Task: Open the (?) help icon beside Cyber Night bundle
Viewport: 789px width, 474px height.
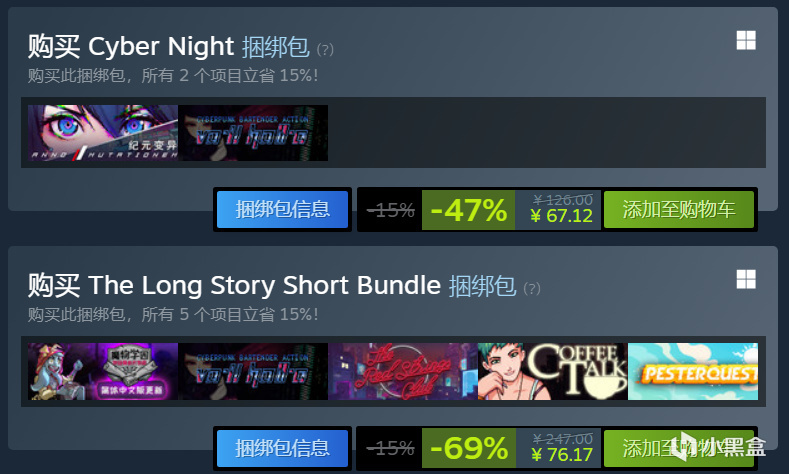Action: click(325, 49)
